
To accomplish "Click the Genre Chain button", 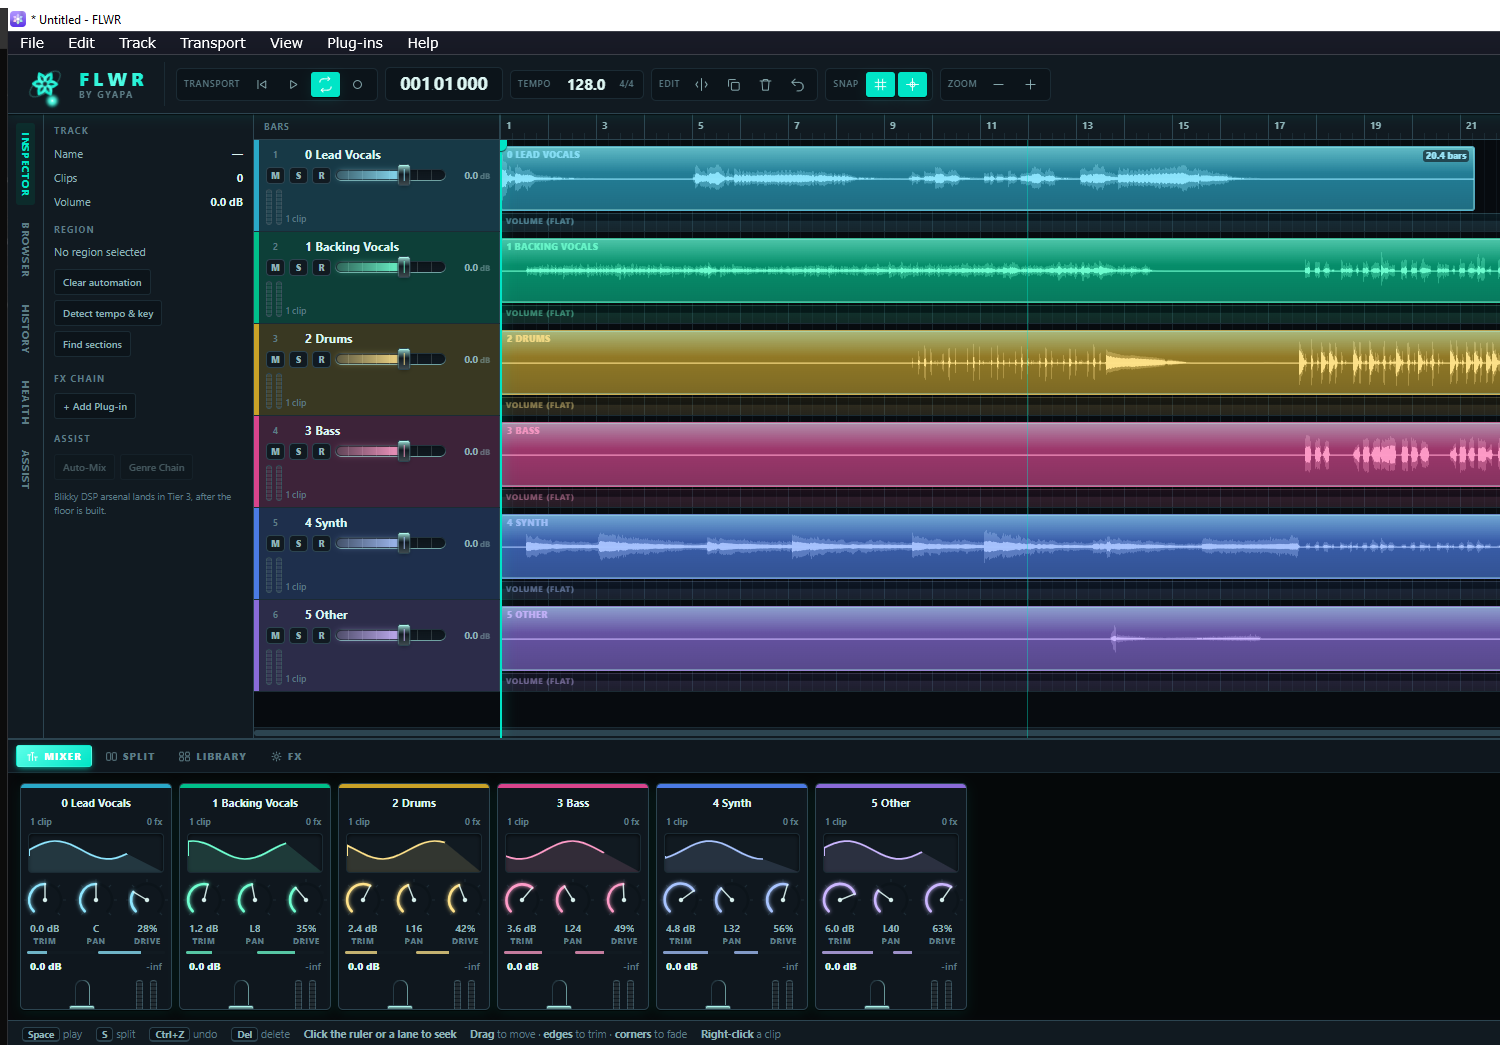I will (156, 468).
